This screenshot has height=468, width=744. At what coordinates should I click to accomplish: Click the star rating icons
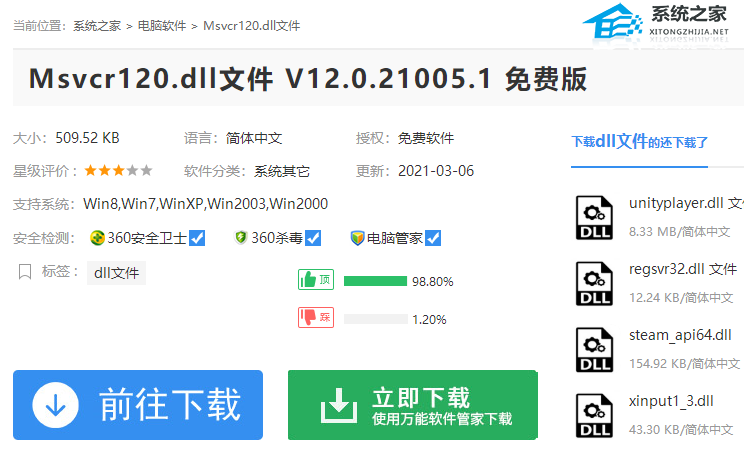[x=118, y=170]
